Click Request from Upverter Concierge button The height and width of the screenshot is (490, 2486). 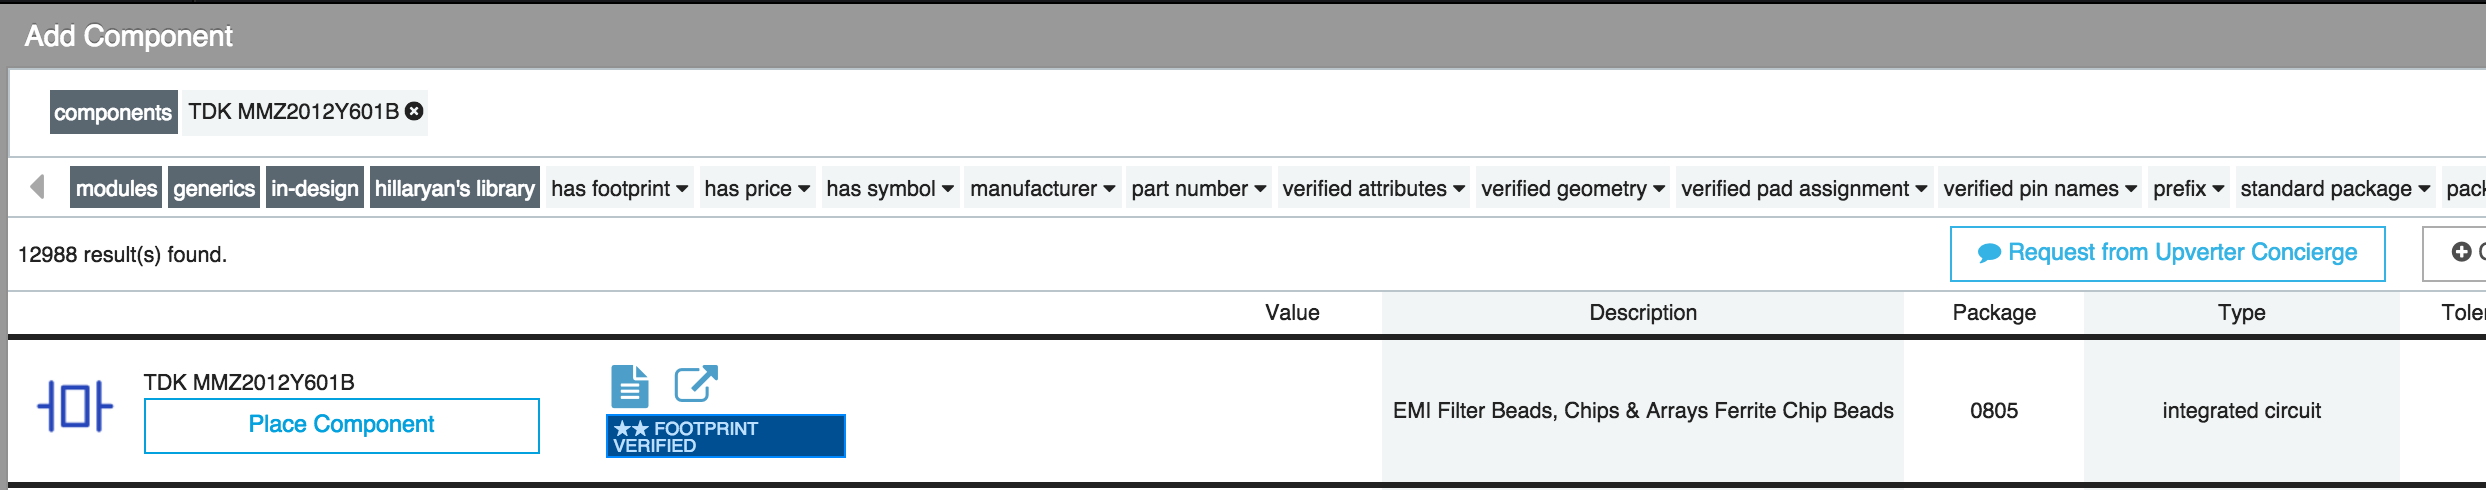[x=2167, y=253]
